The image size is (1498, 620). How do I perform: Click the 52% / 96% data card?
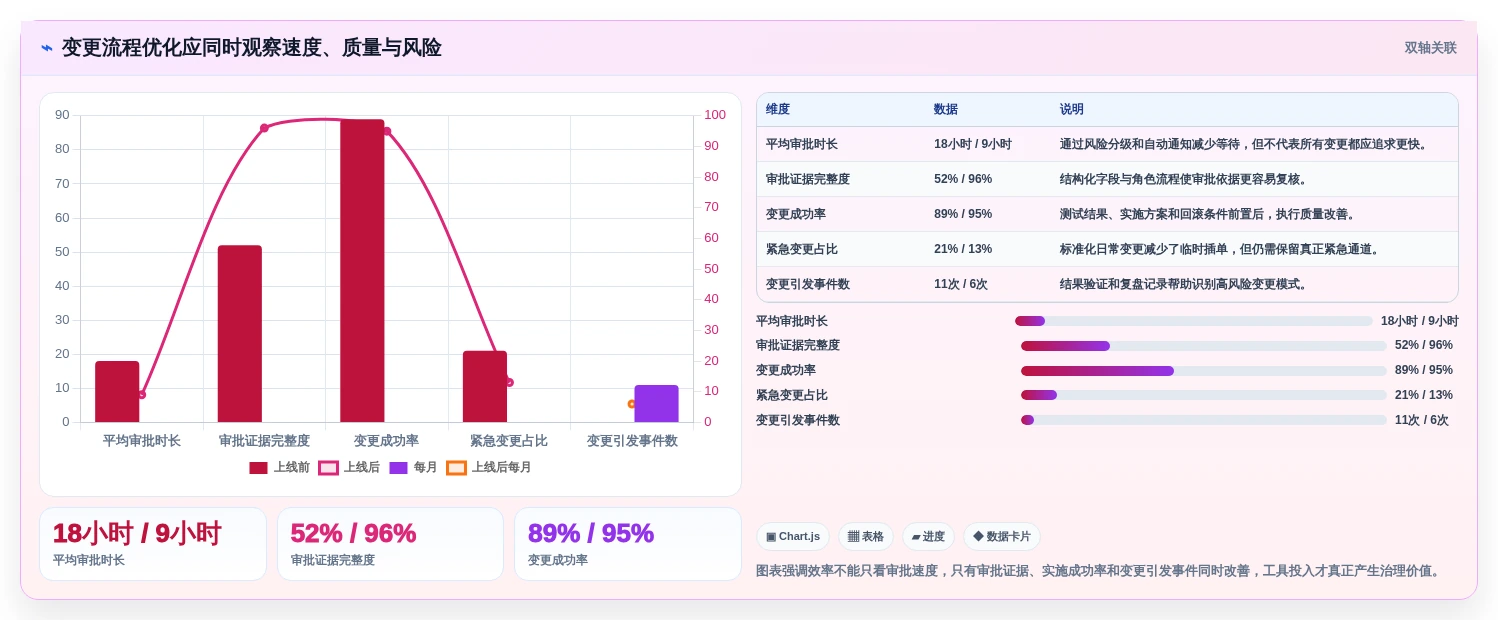pos(390,544)
